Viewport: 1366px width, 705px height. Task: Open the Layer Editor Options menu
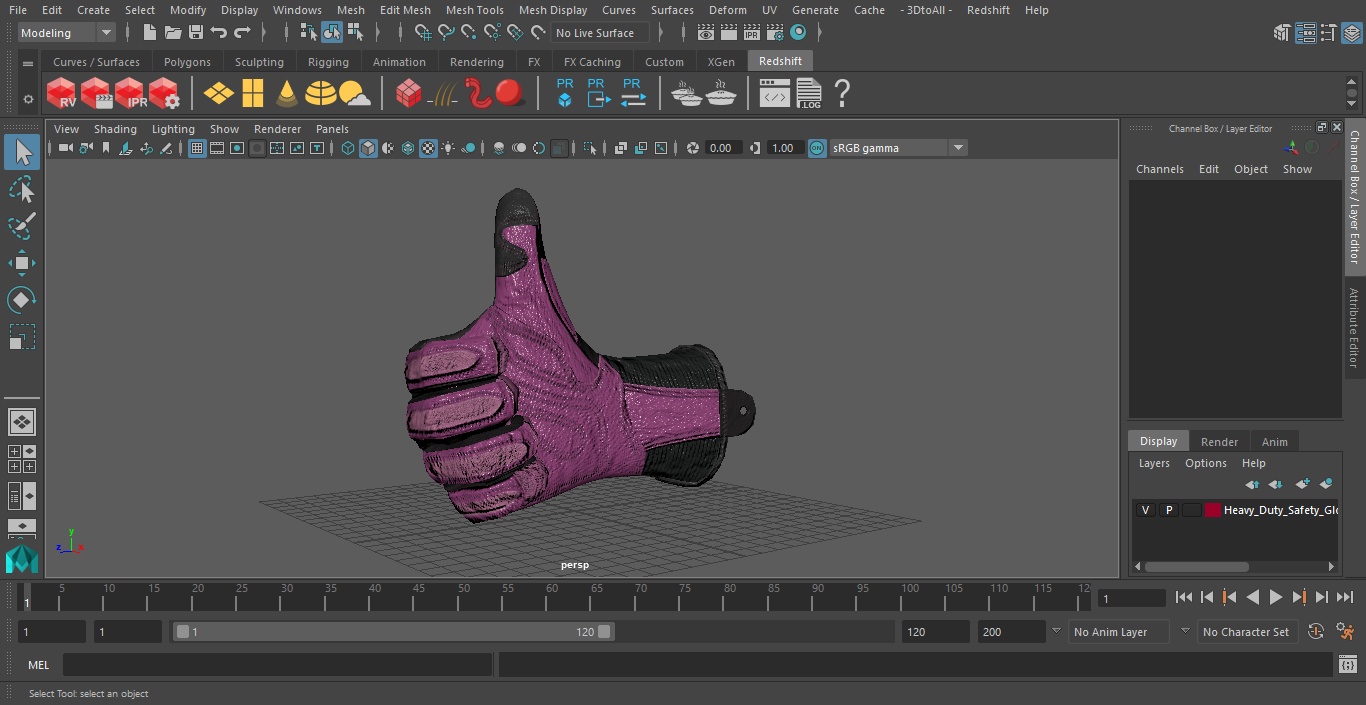coord(1205,463)
